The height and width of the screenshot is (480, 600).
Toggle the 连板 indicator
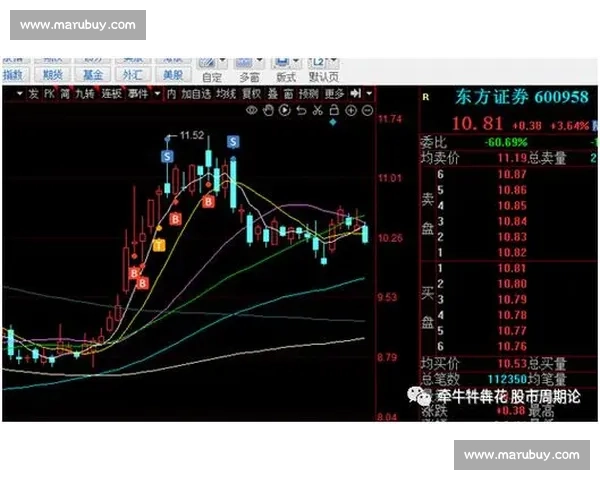coord(111,93)
